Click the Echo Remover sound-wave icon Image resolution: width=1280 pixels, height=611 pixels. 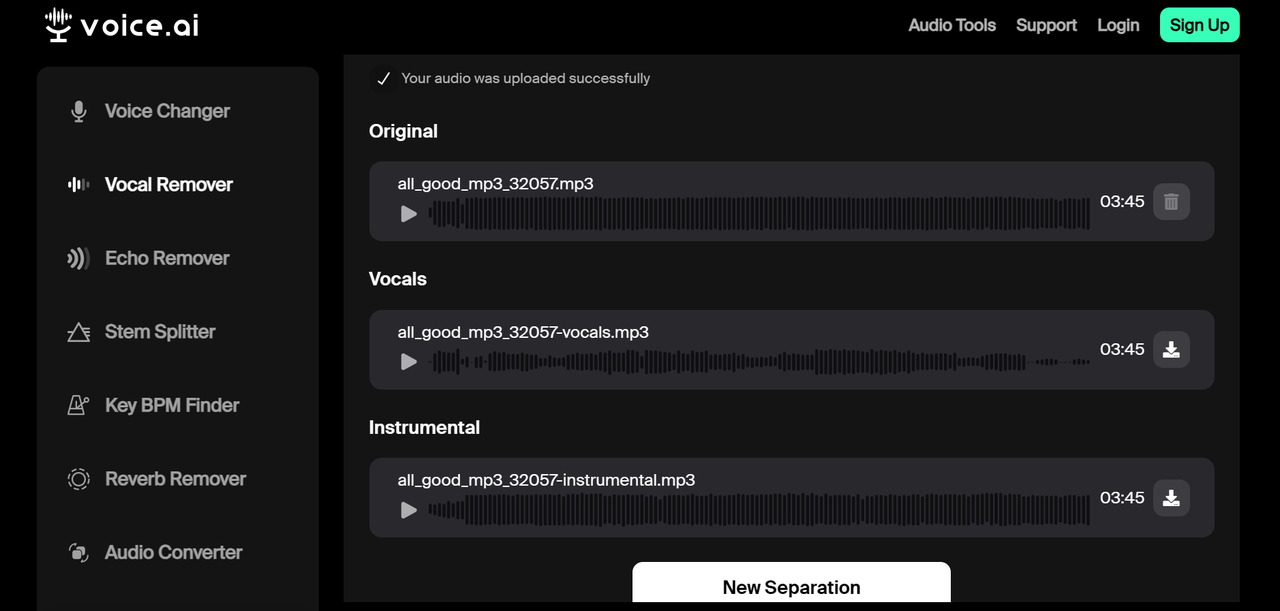(x=78, y=258)
